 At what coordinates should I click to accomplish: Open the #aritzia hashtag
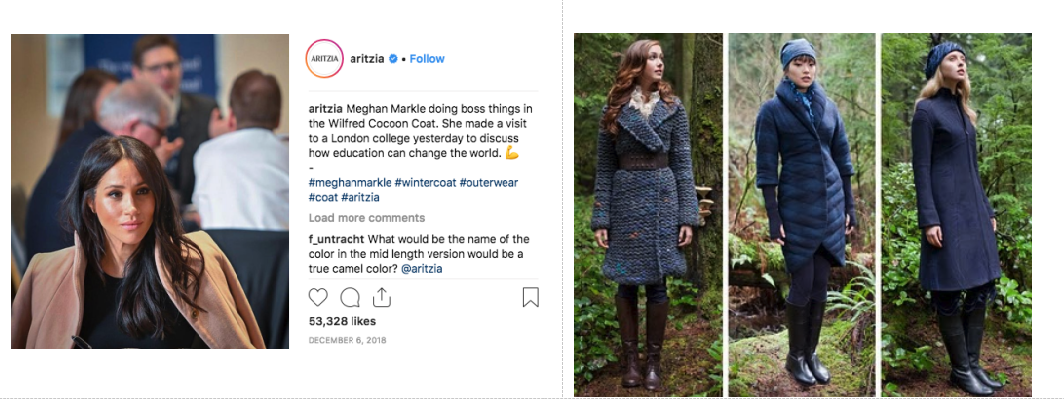pyautogui.click(x=360, y=197)
